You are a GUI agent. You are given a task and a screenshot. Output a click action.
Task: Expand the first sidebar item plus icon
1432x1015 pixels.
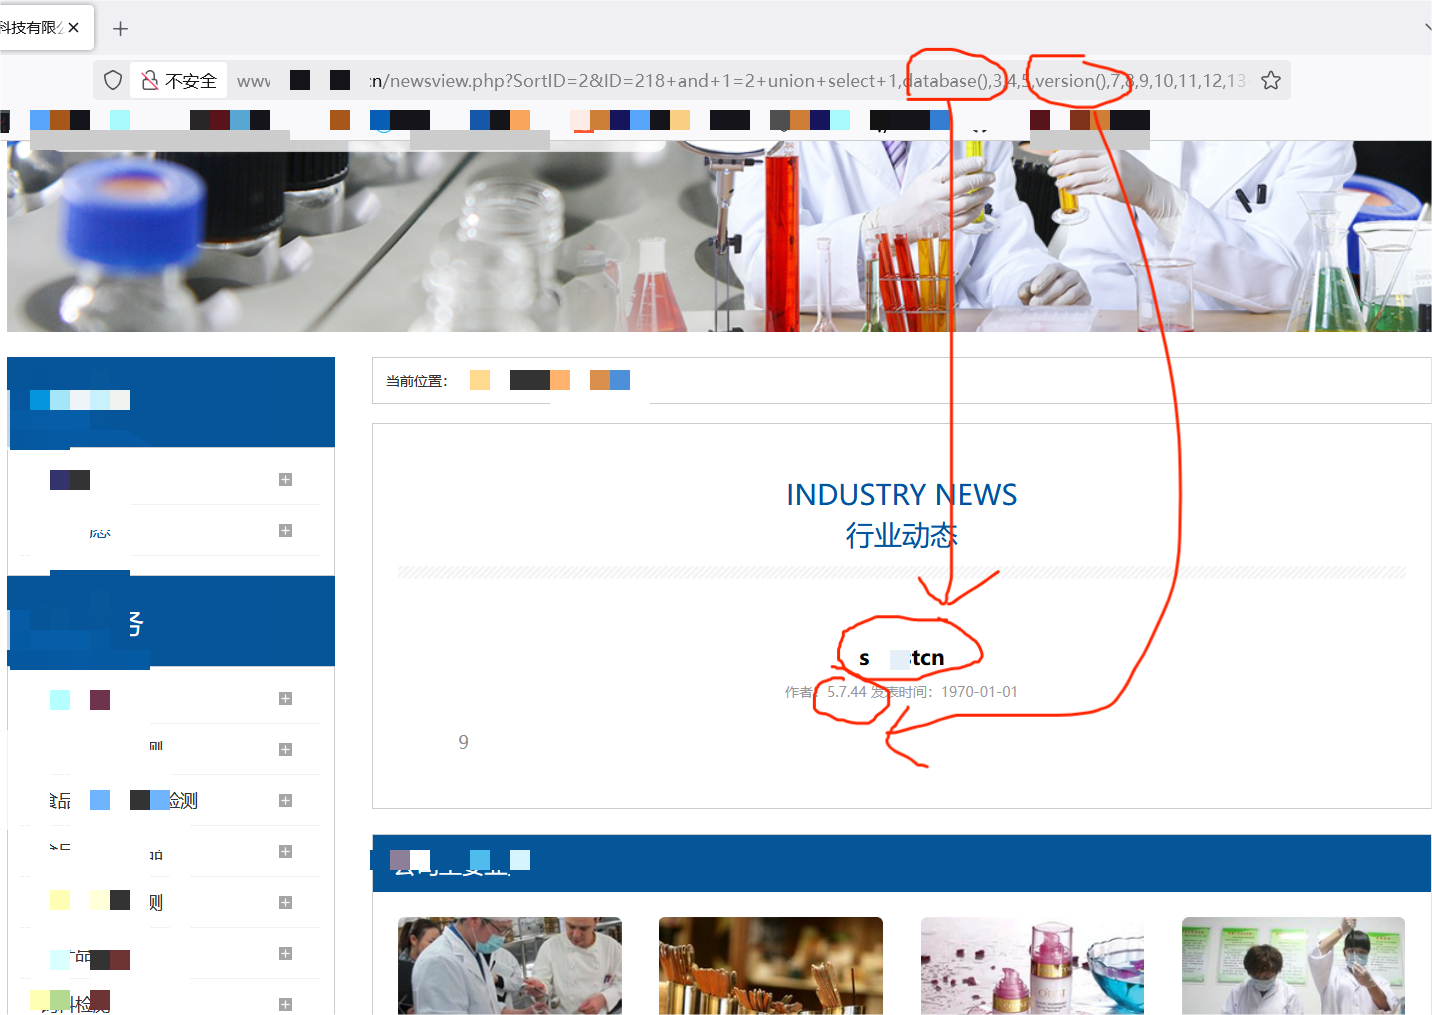[x=285, y=479]
